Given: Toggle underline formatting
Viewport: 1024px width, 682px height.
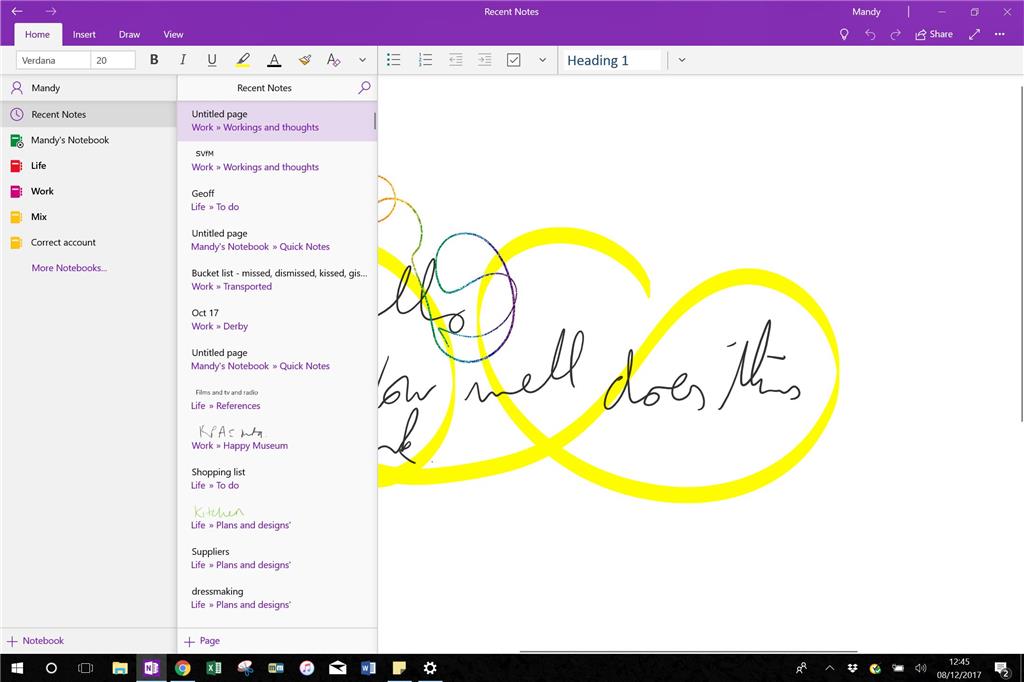Looking at the screenshot, I should click(x=212, y=59).
